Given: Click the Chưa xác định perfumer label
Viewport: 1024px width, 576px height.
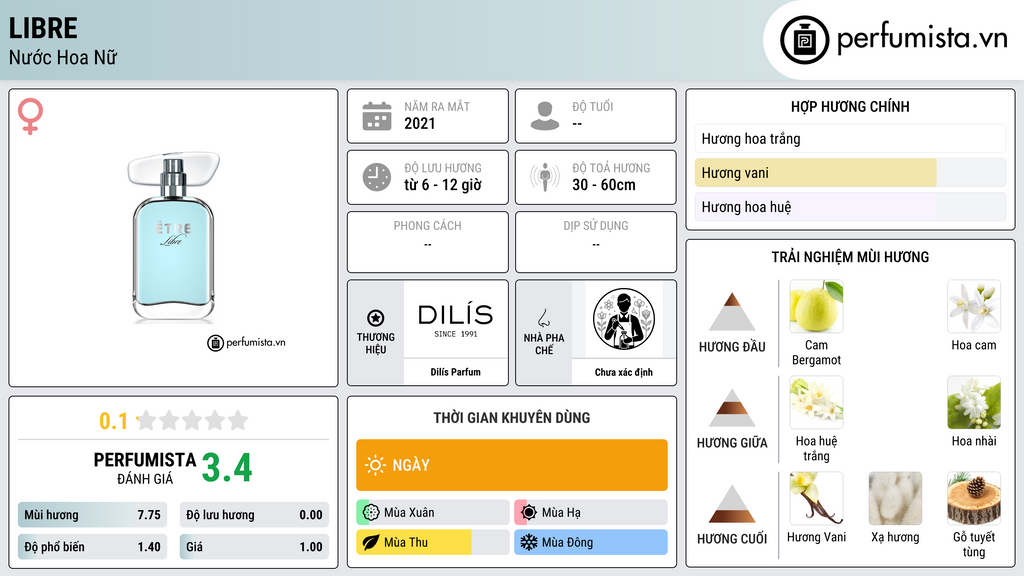Looking at the screenshot, I should click(624, 372).
